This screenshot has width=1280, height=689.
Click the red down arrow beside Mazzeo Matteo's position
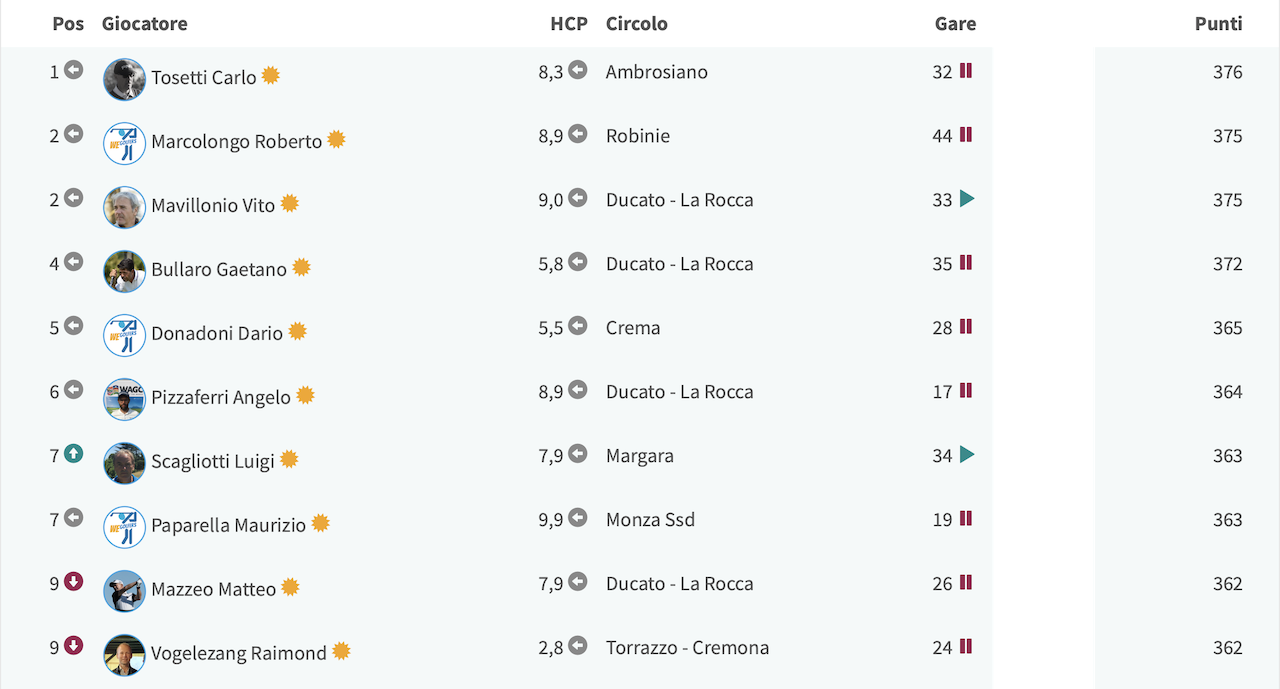73,582
